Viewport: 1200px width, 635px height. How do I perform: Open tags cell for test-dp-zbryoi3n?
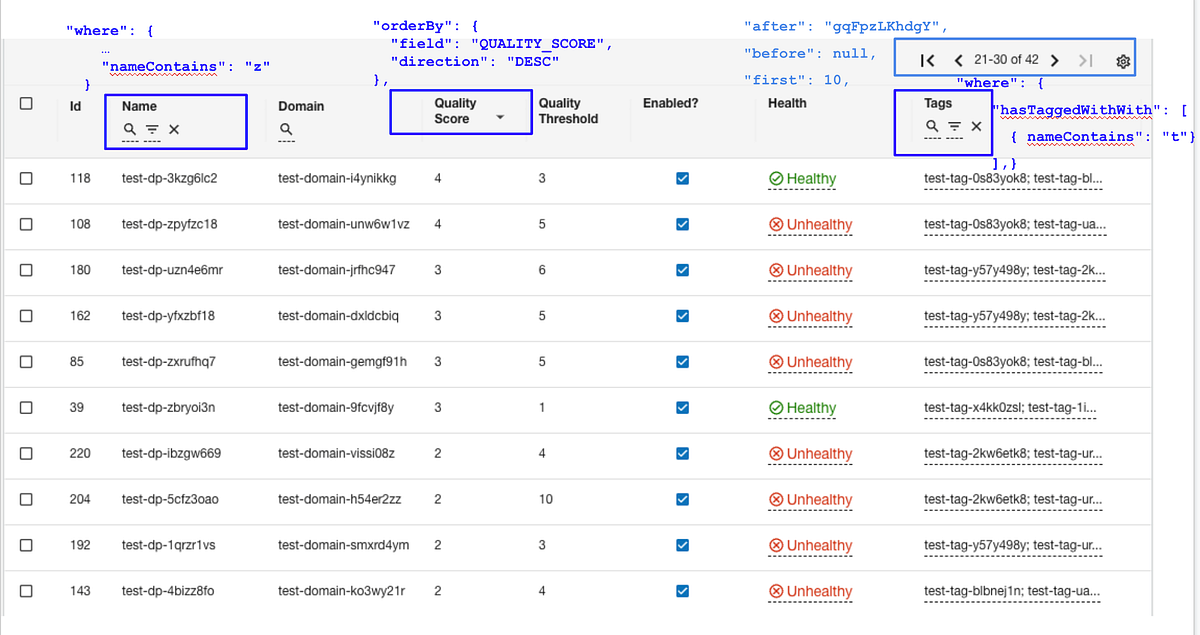click(x=1010, y=408)
